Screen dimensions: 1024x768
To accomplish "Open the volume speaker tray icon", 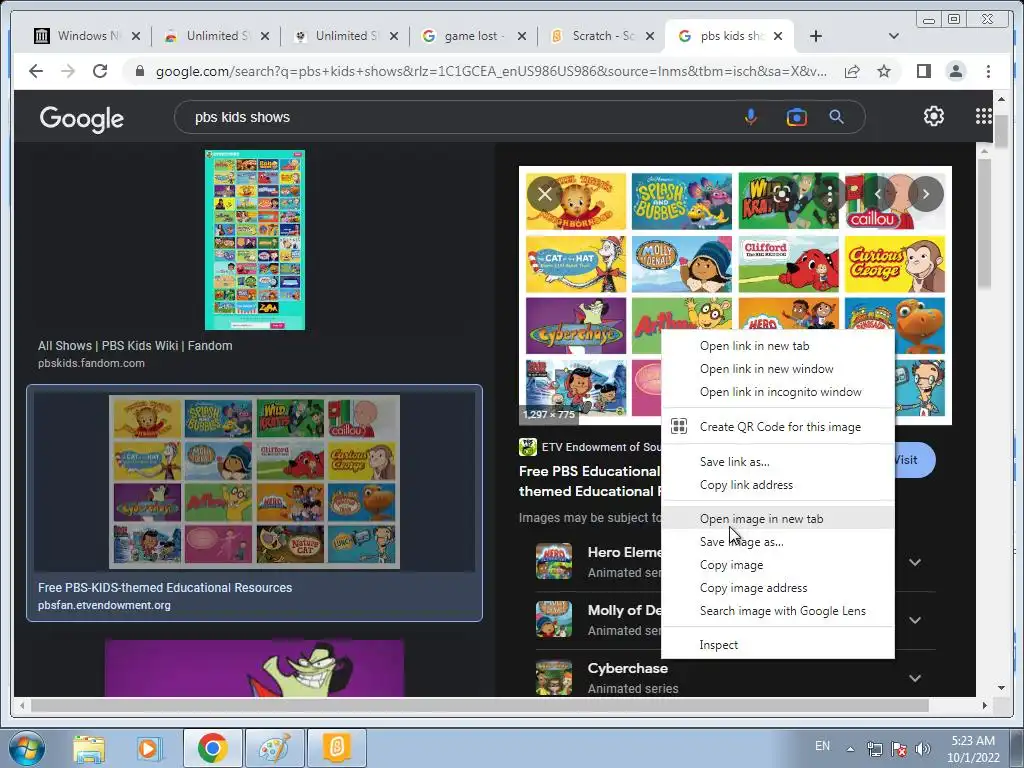I will tap(922, 749).
